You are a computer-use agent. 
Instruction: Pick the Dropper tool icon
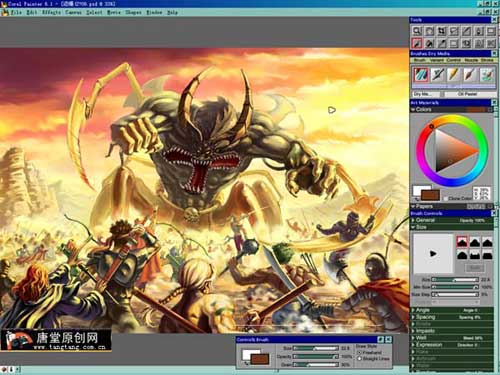441,43
